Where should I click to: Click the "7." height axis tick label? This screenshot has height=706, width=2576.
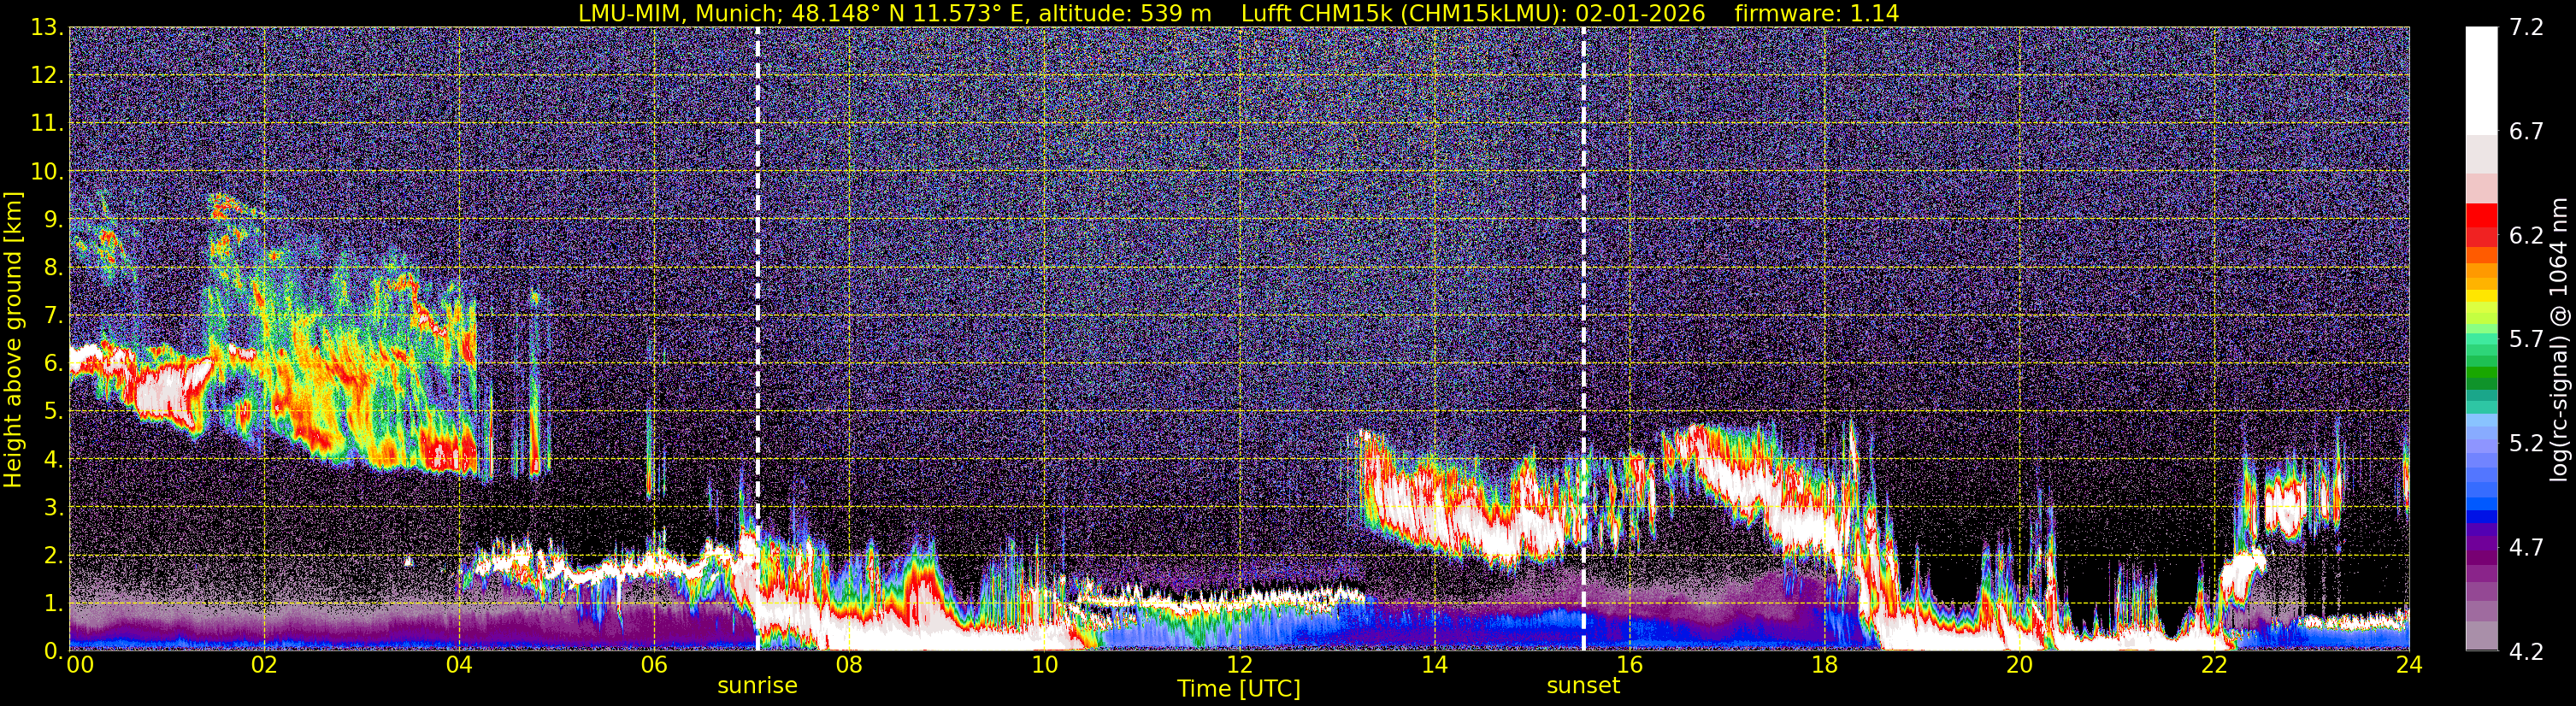point(52,315)
